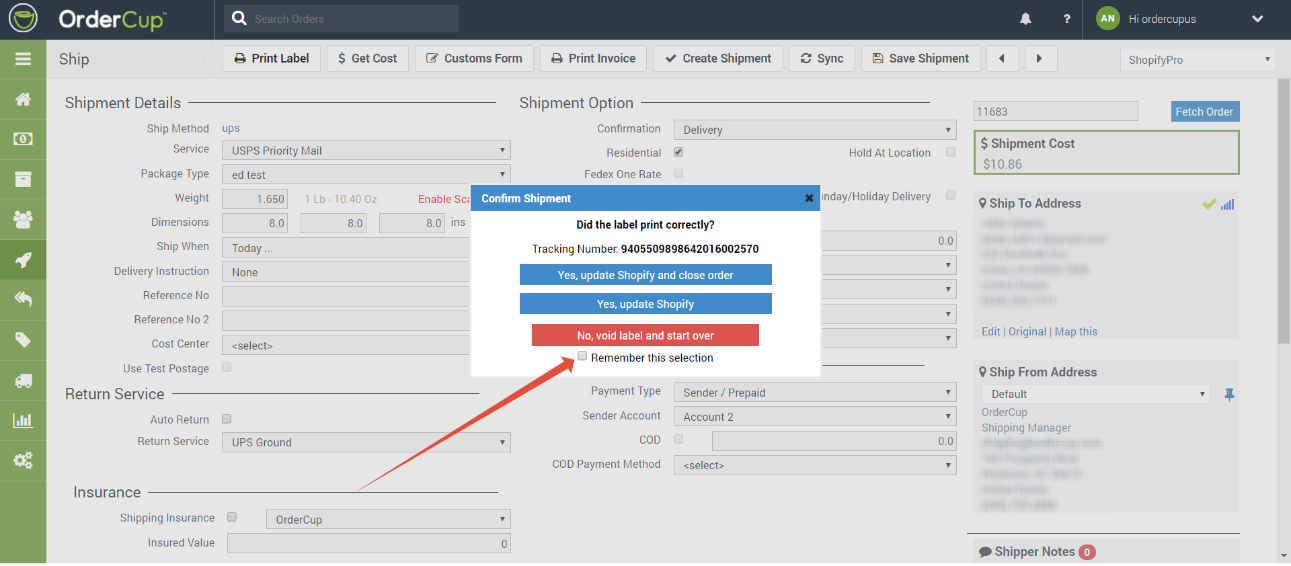Click No, void label and start over
This screenshot has width=1291, height=566.
coord(645,335)
